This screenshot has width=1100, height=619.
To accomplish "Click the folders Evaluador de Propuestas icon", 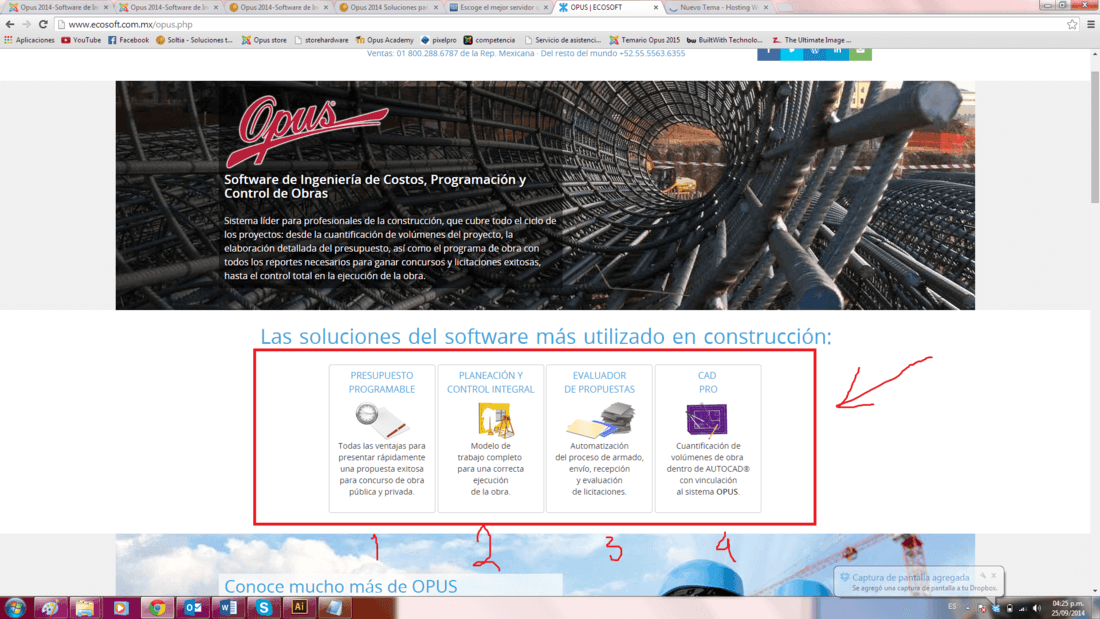I will tap(601, 420).
